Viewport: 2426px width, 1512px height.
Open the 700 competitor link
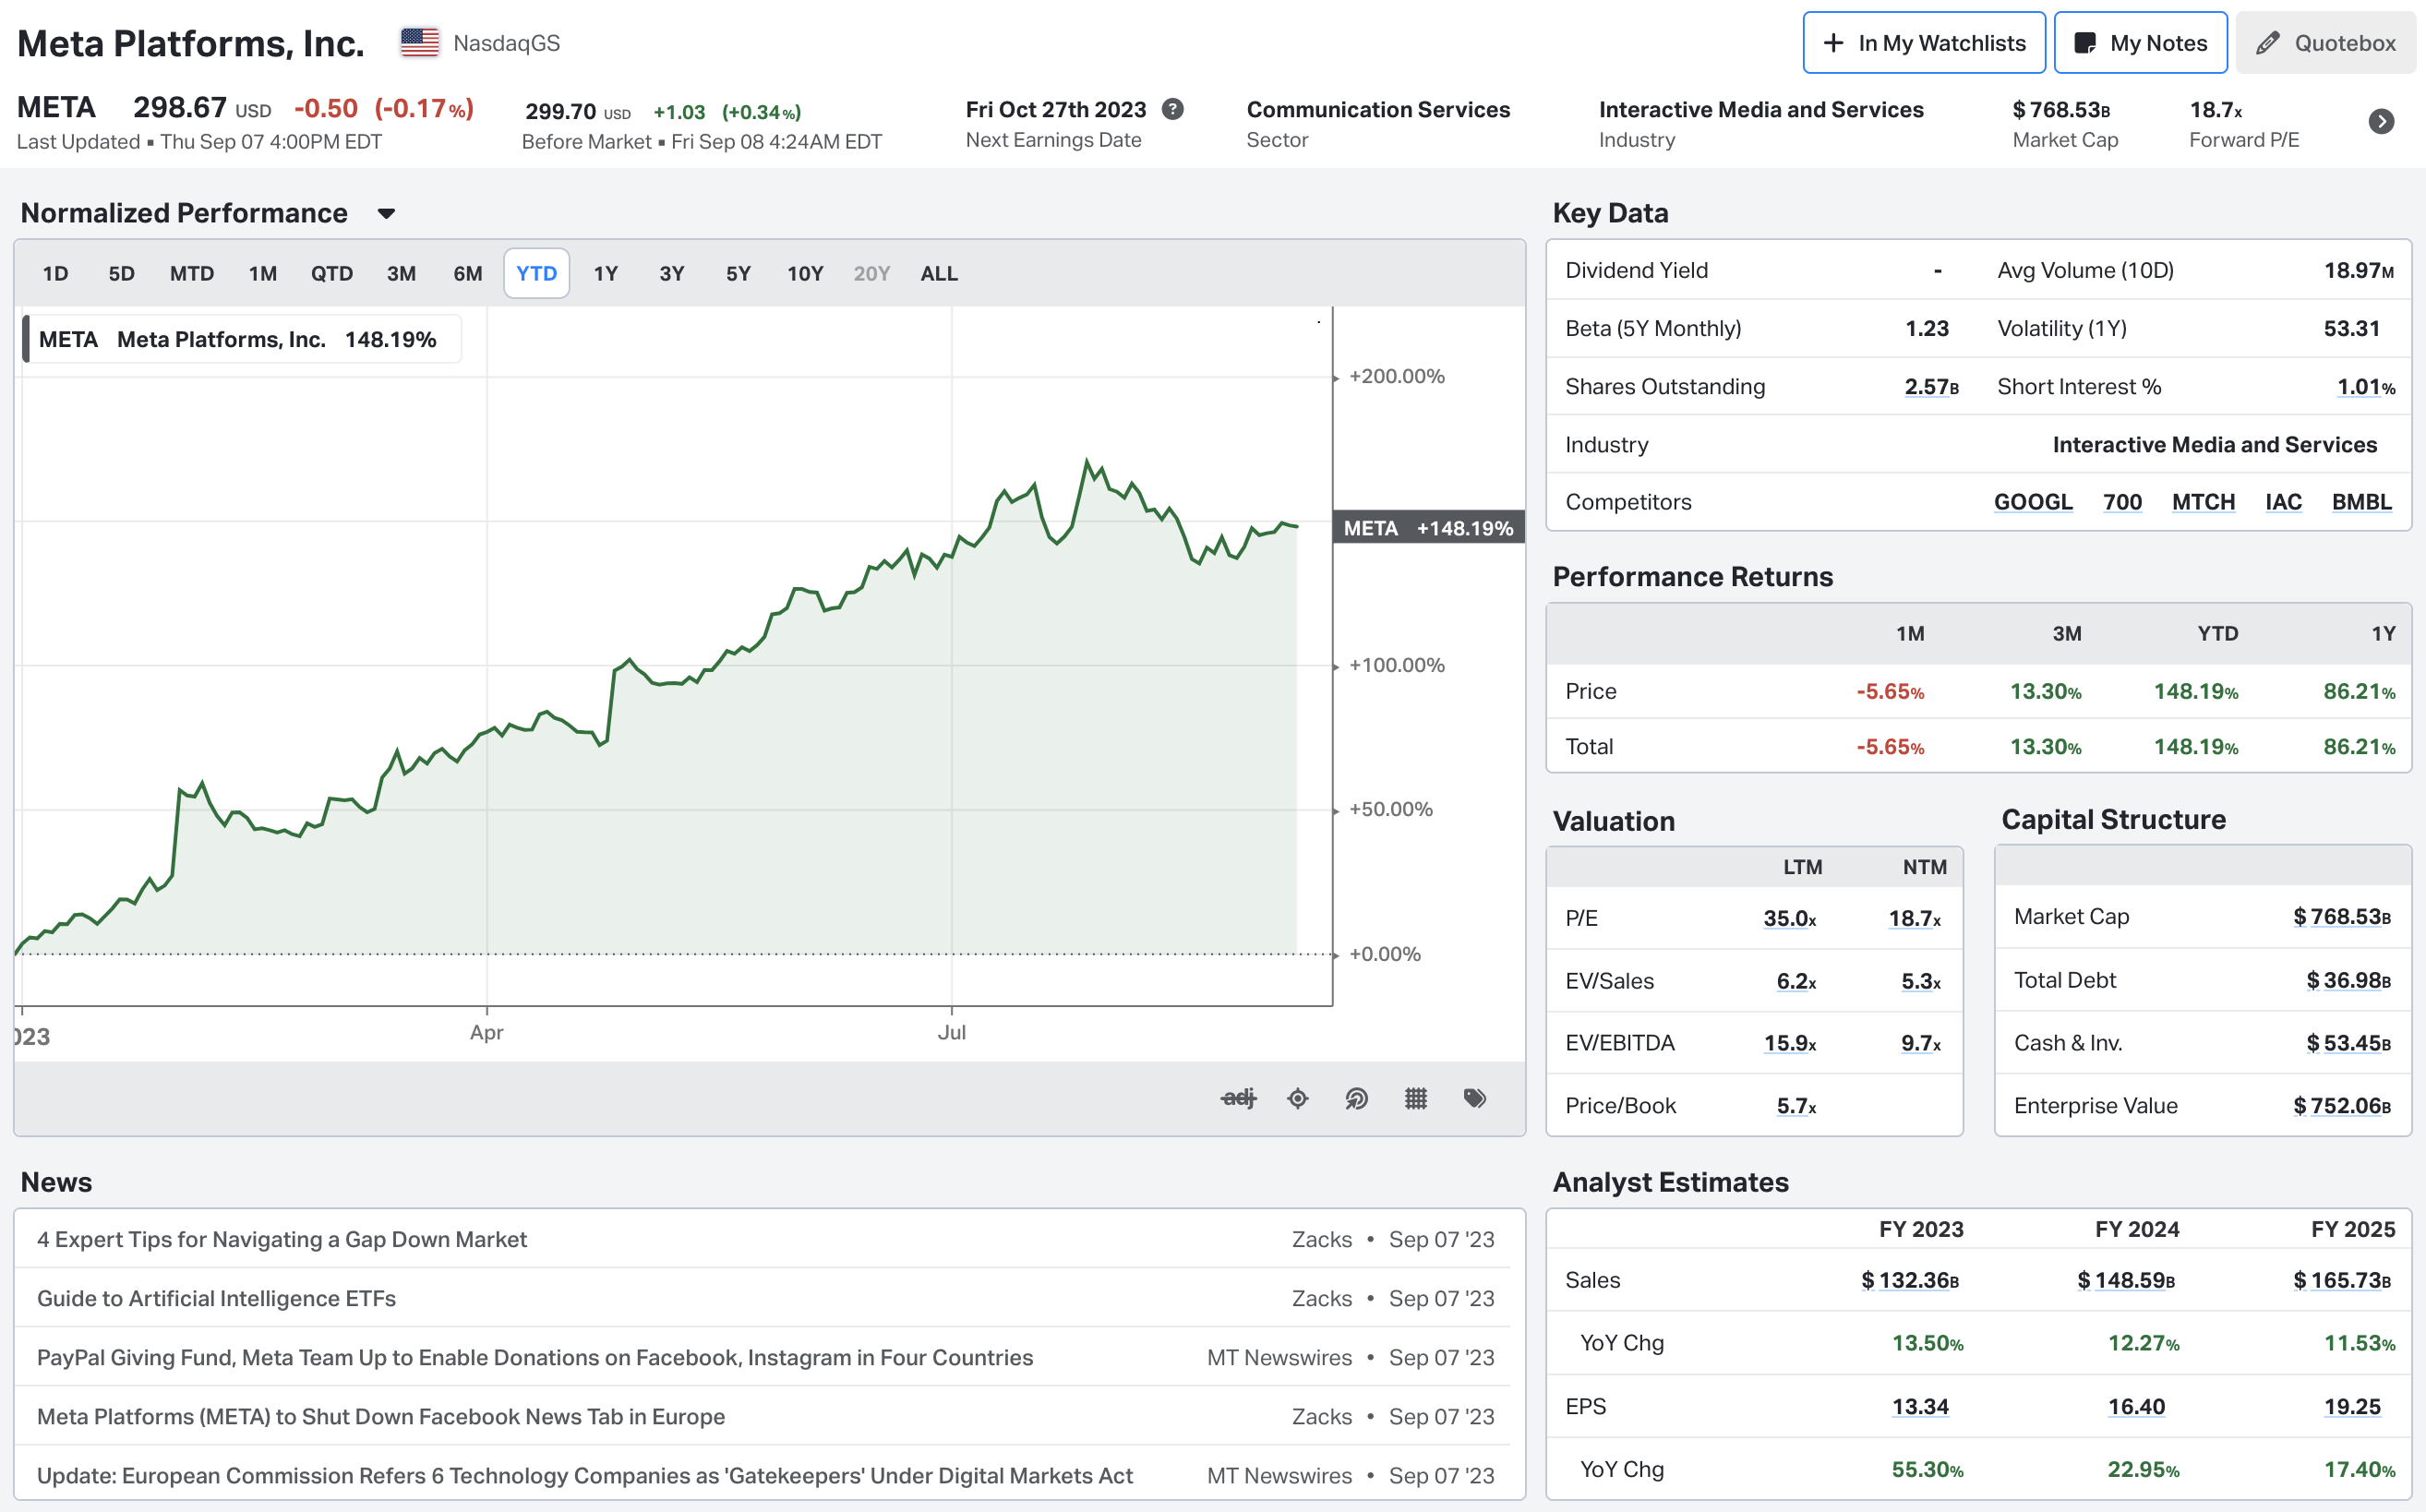point(2122,502)
